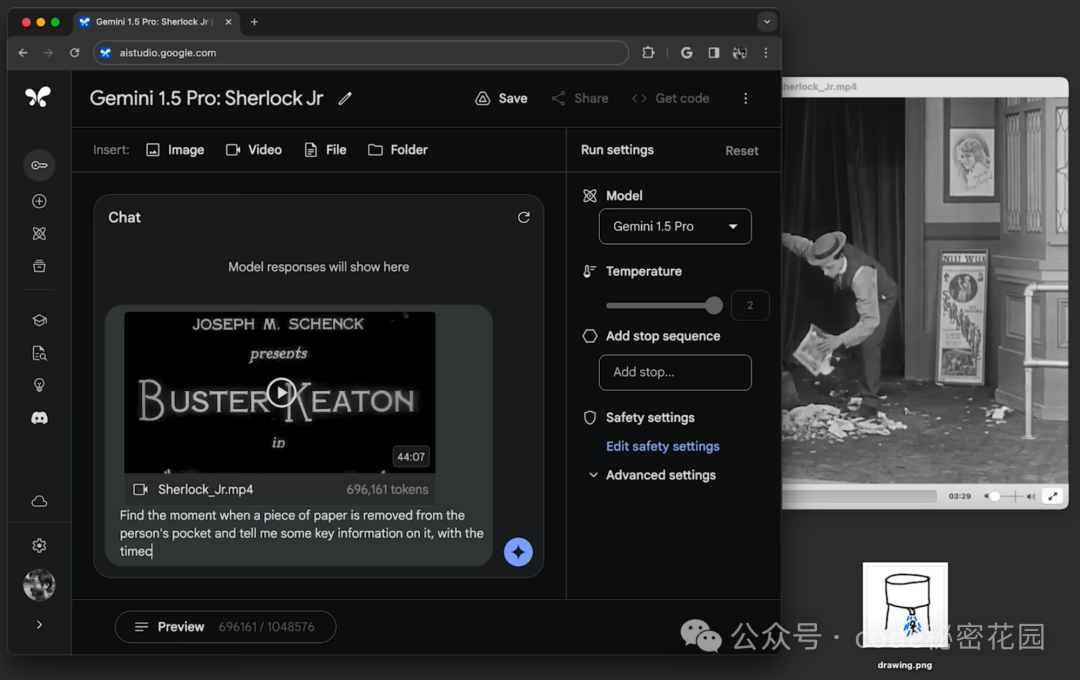The height and width of the screenshot is (680, 1080).
Task: Click the Share button
Action: pyautogui.click(x=580, y=99)
